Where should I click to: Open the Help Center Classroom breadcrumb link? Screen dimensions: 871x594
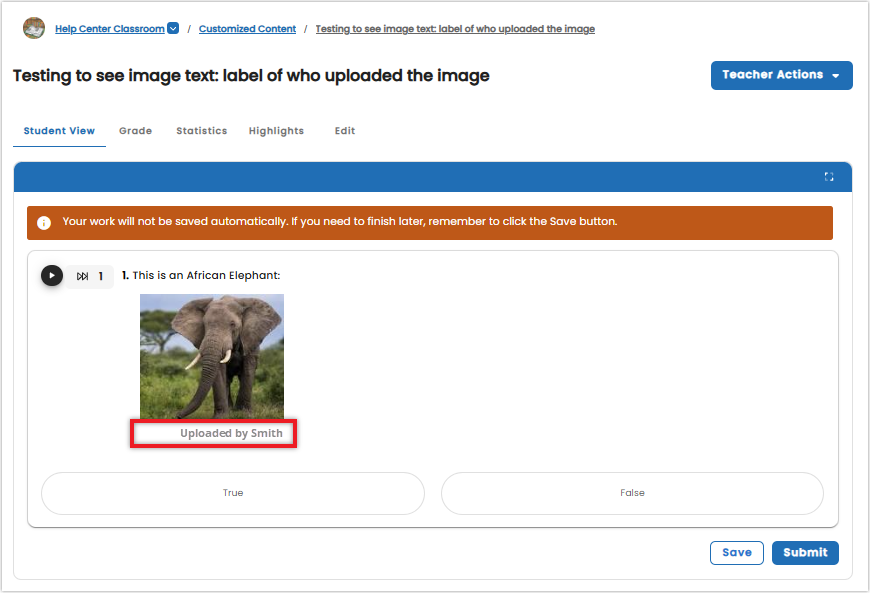point(109,29)
